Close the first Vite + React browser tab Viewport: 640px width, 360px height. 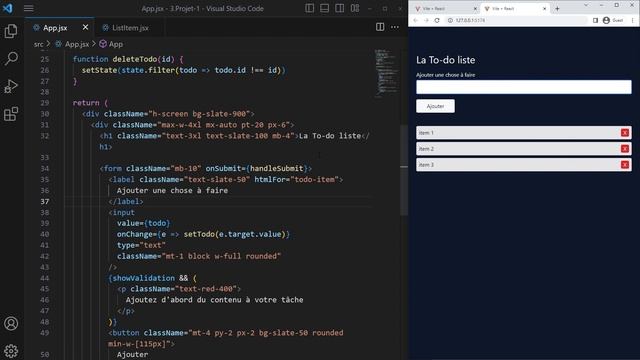point(475,9)
